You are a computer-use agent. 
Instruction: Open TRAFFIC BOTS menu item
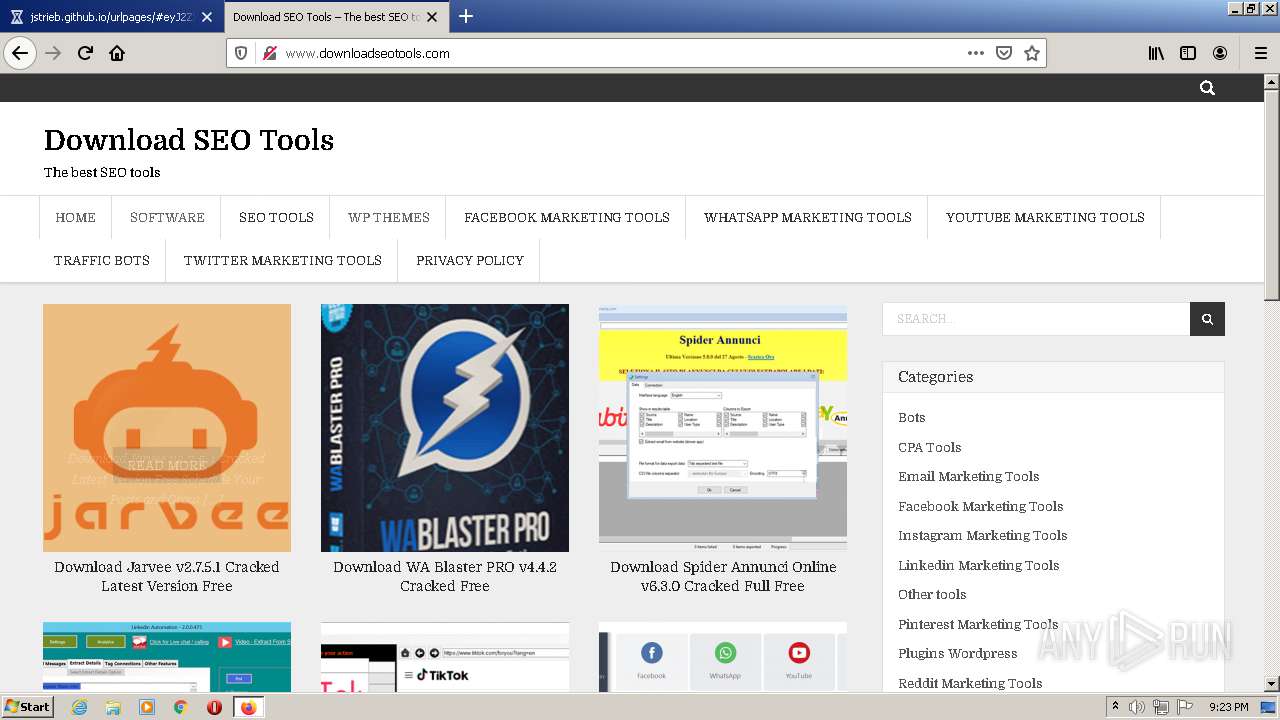click(102, 260)
